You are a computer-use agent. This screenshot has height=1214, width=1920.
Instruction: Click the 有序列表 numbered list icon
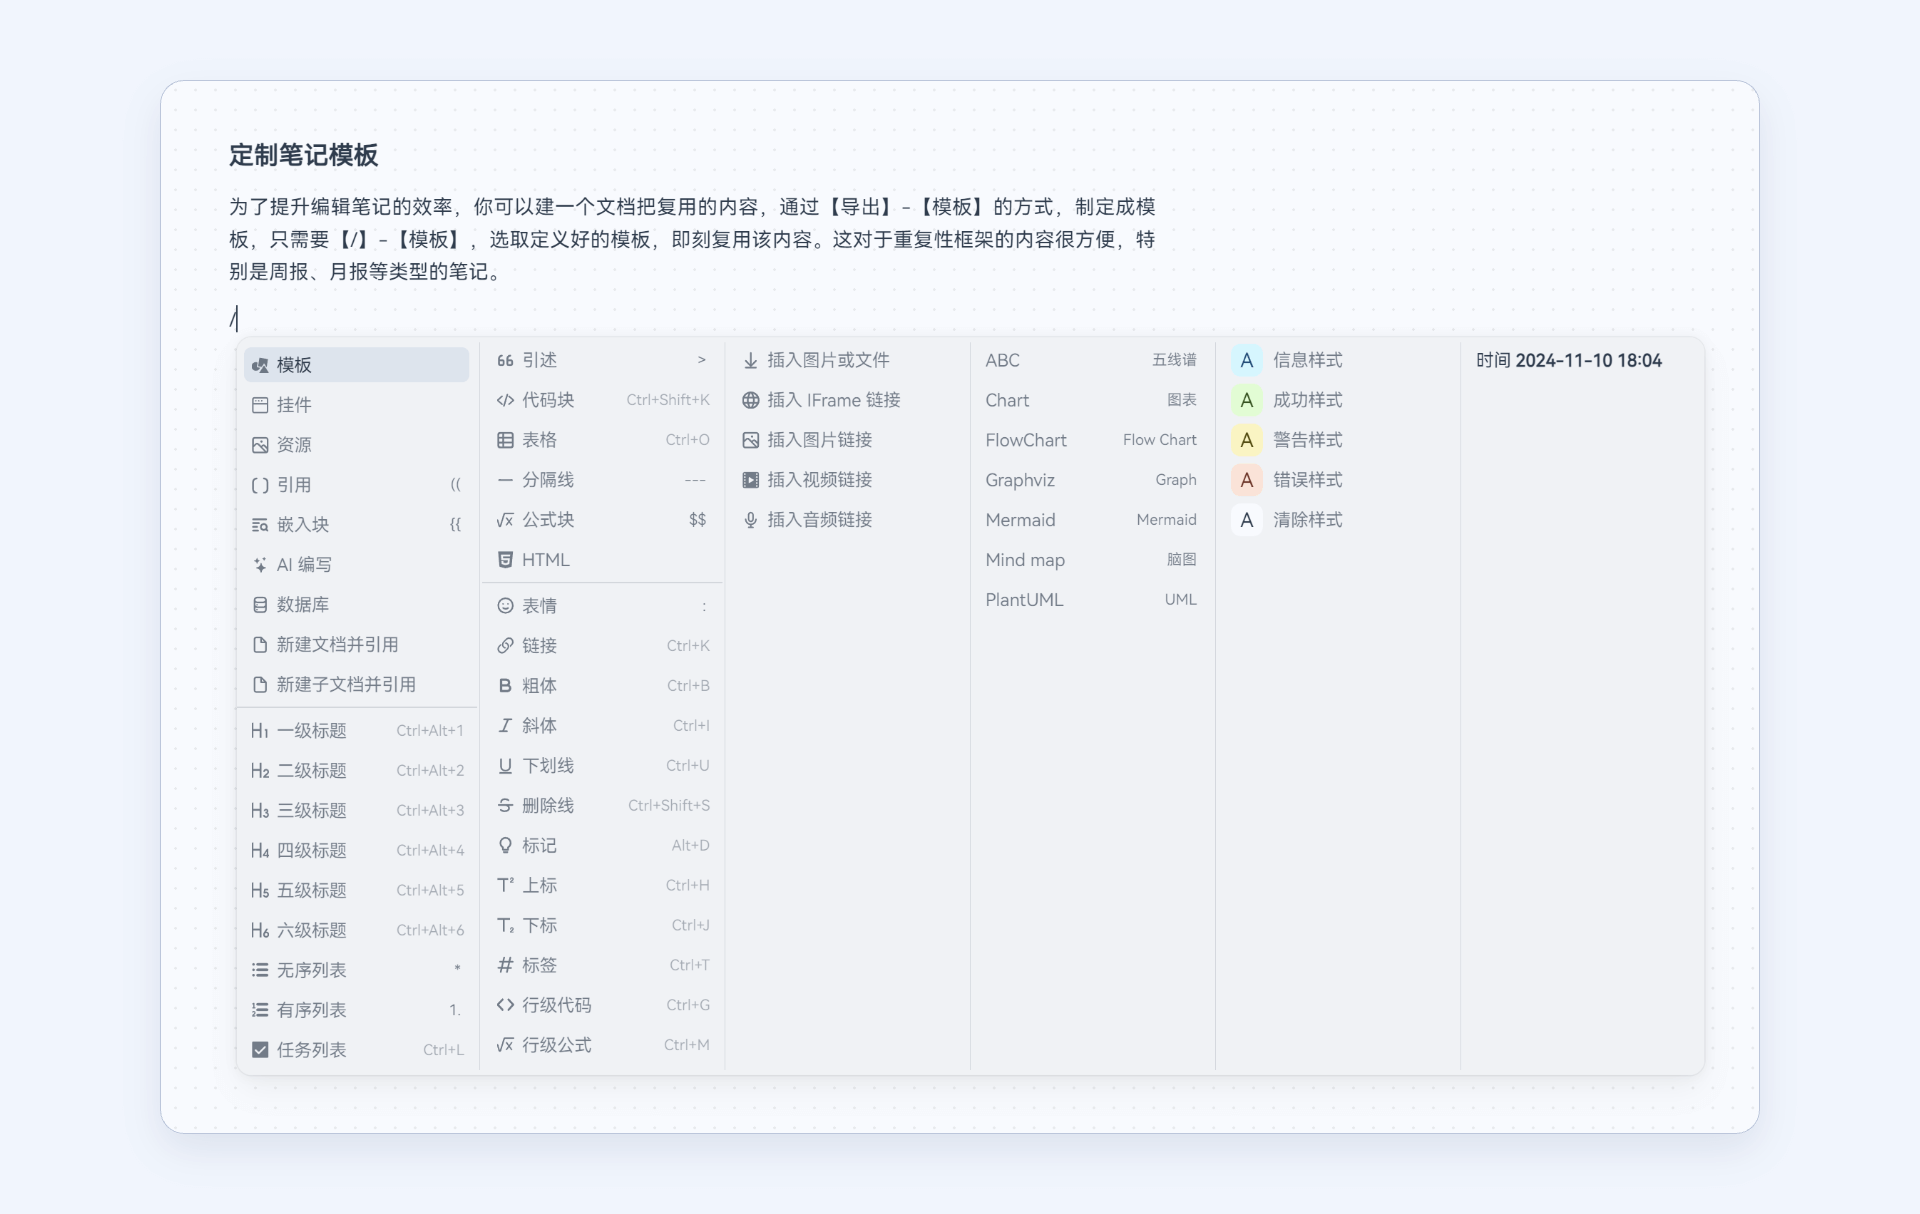[260, 1010]
